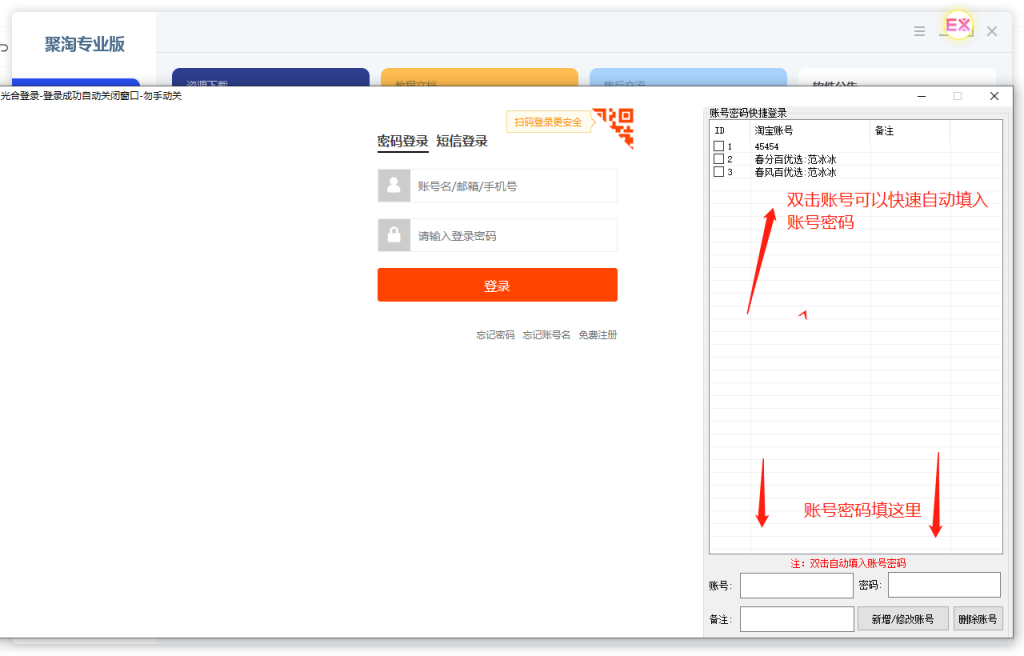Select account 春风百优选:范冰冰 in list
This screenshot has width=1024, height=656.
[x=795, y=172]
